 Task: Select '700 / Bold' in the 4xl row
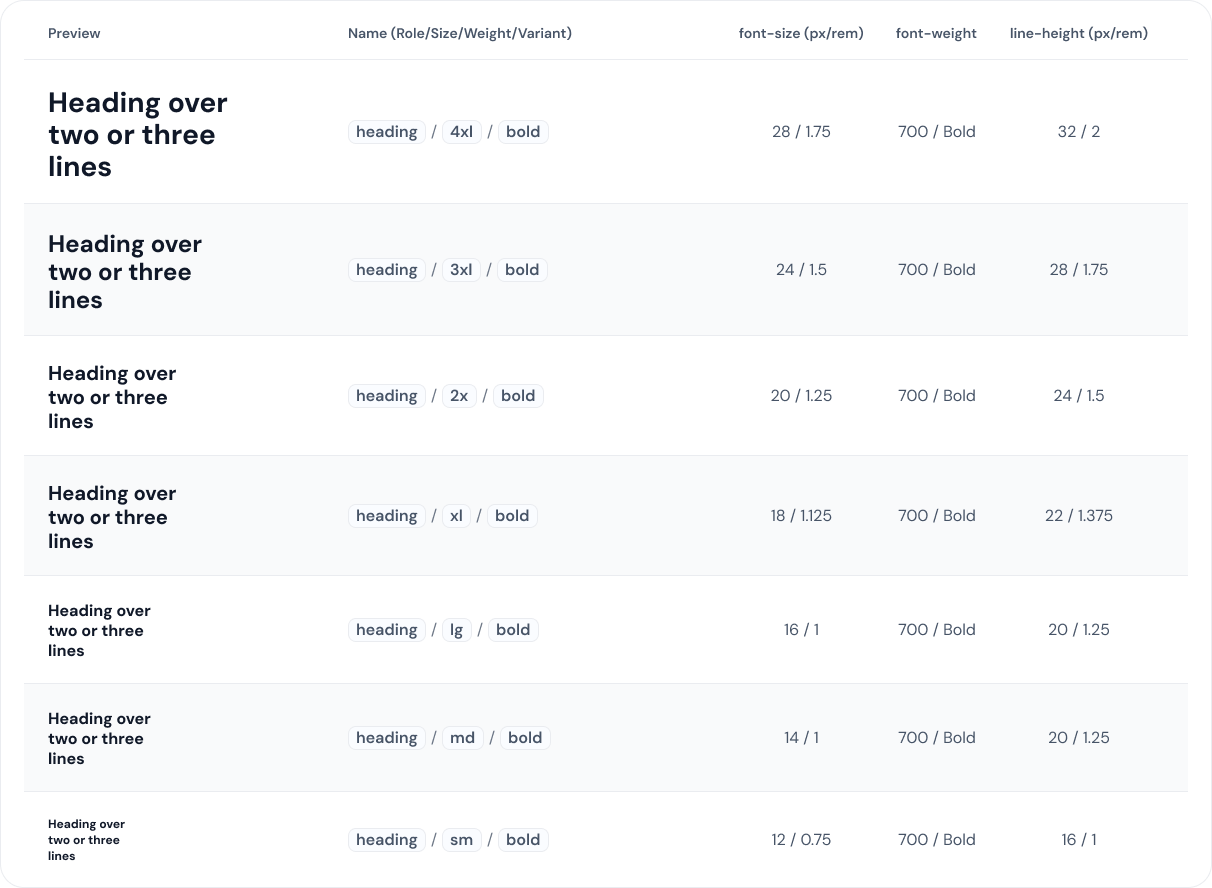coord(936,131)
